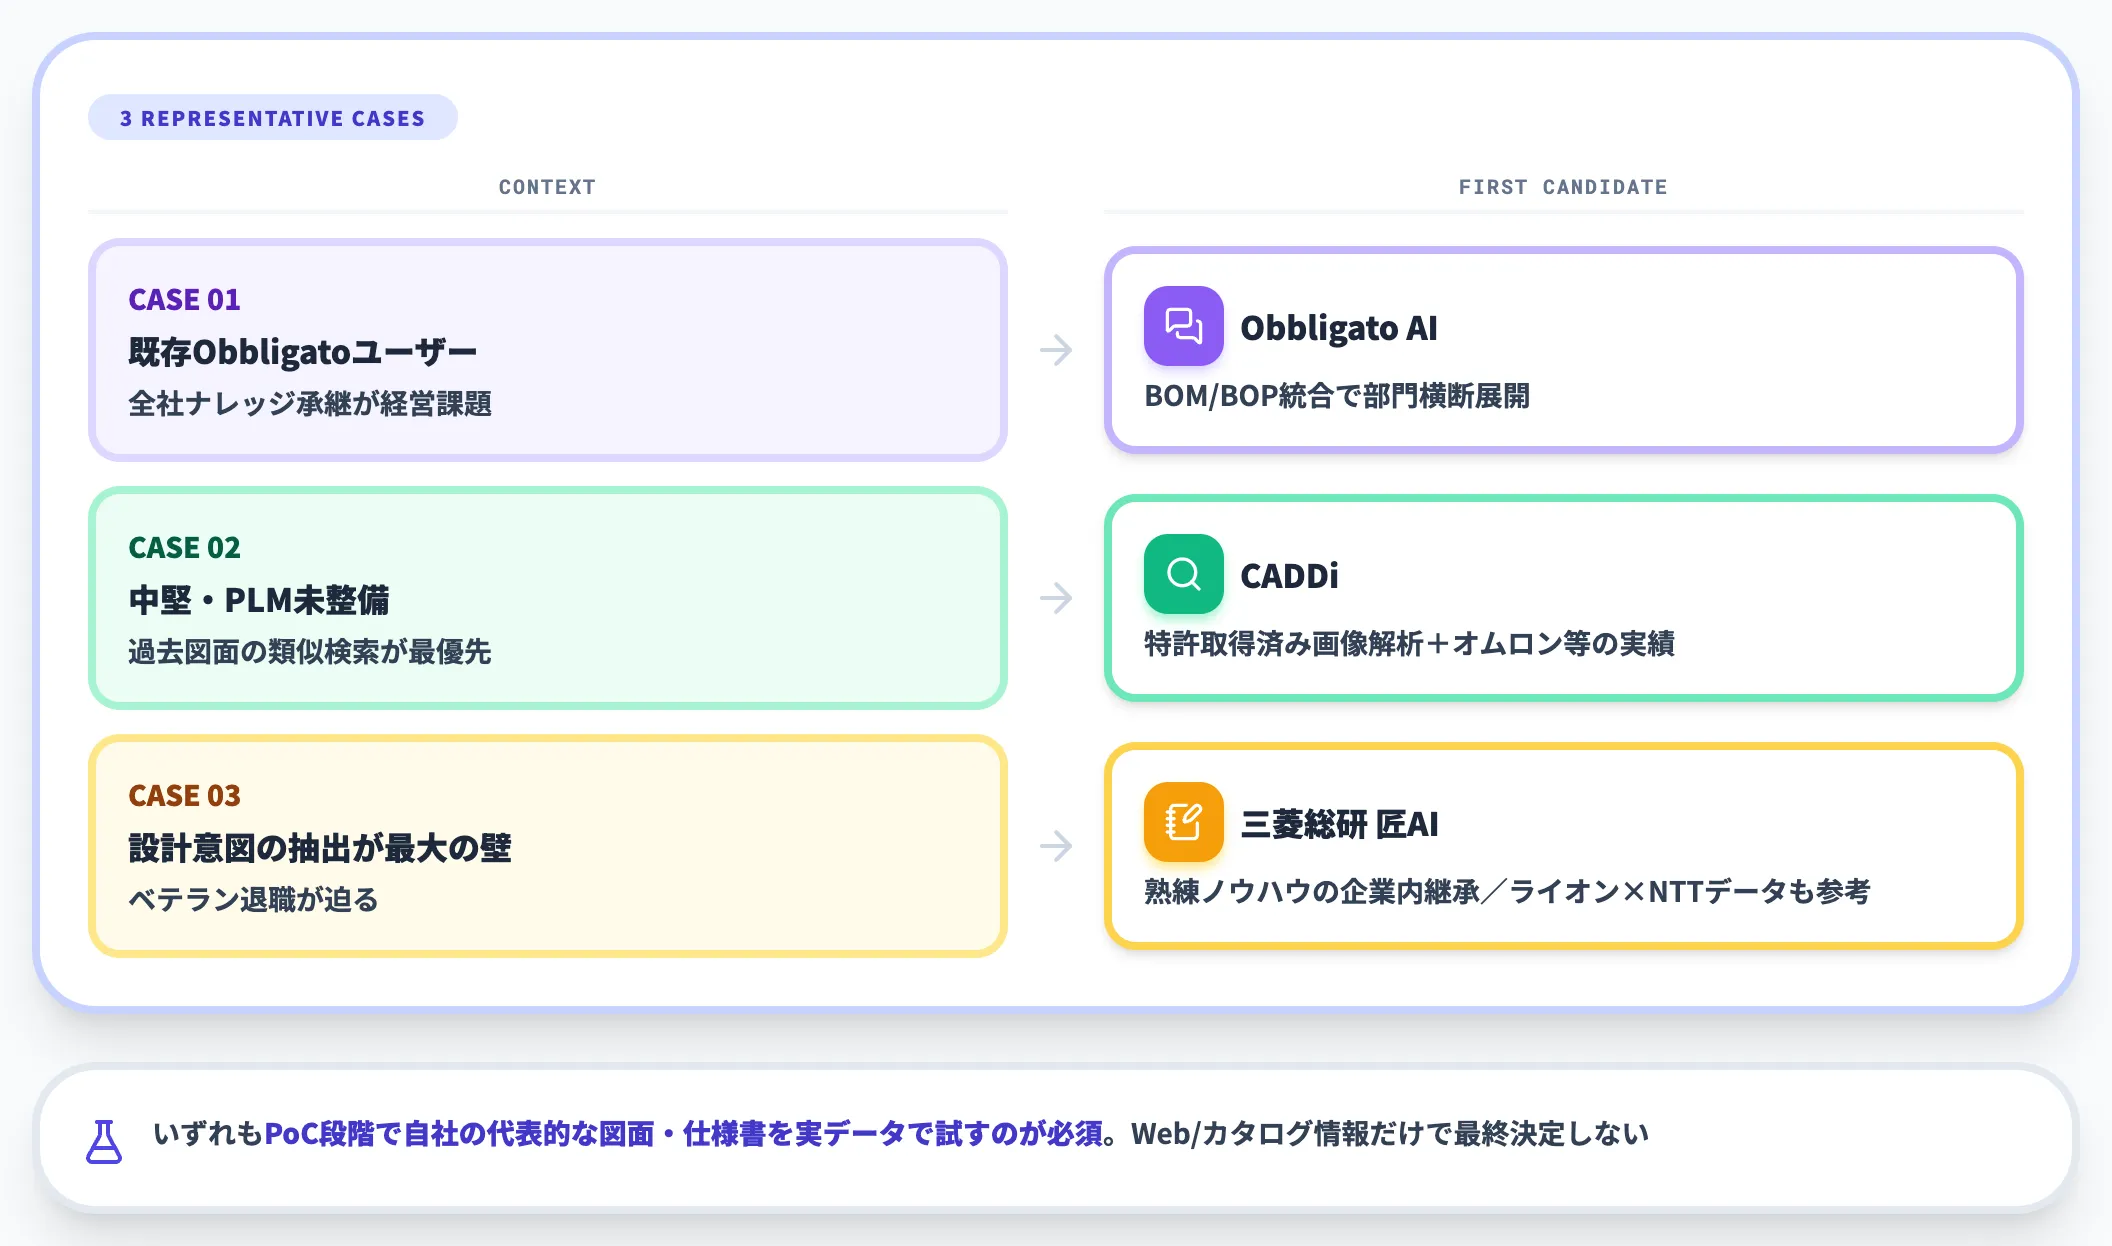Click the 3 REPRESENTATIVE CASES badge
The image size is (2112, 1246).
pos(273,118)
